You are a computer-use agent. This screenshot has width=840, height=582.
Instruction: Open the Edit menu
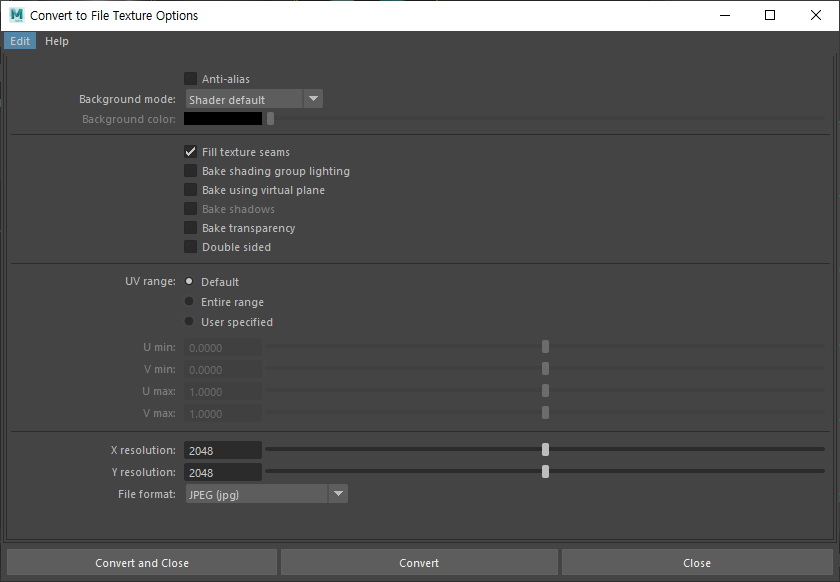tap(20, 41)
